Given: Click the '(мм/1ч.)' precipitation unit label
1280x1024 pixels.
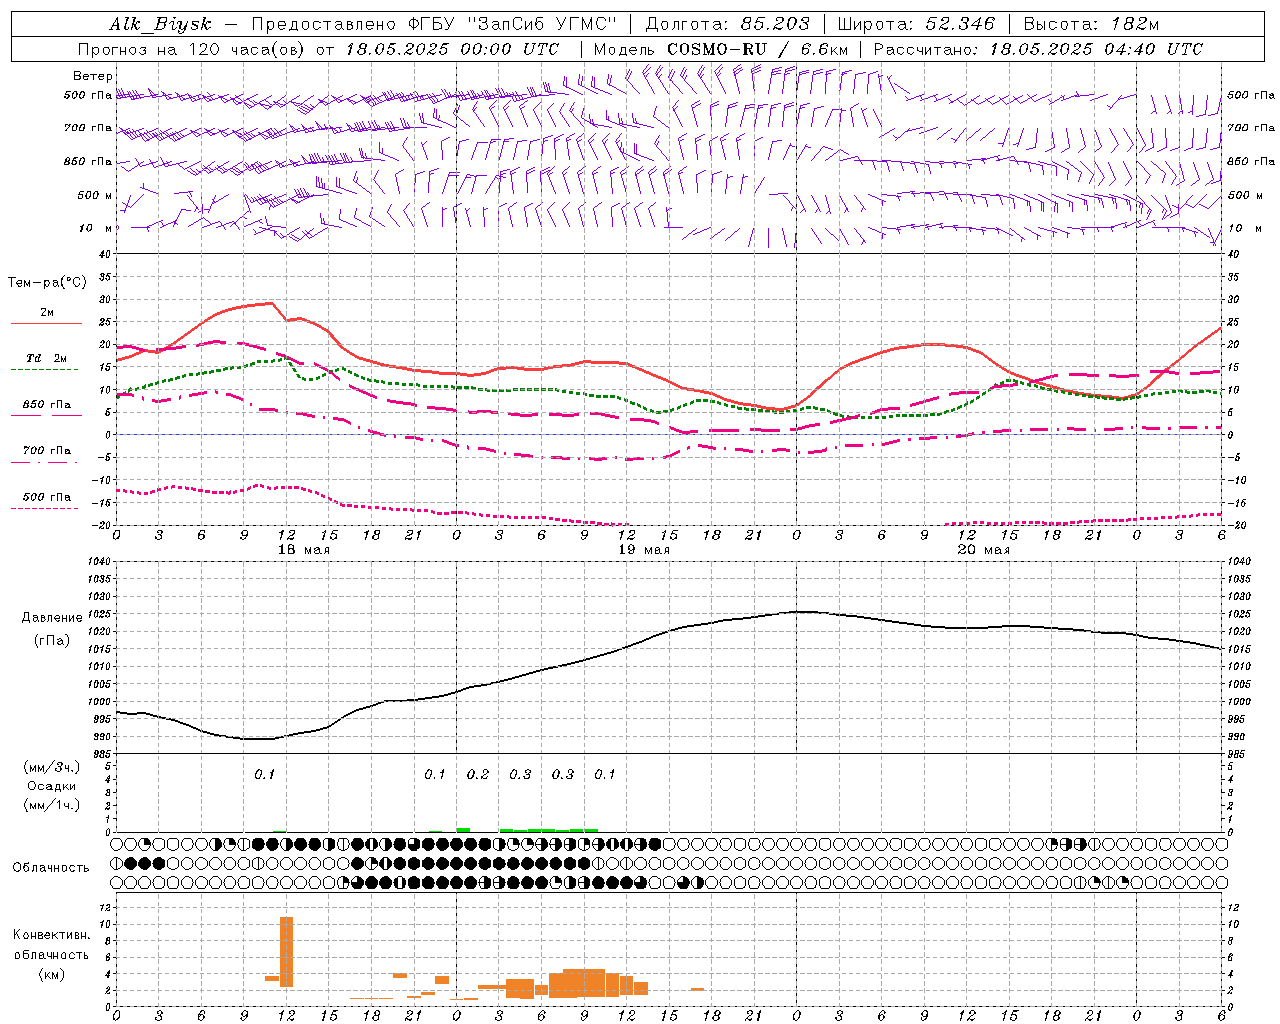Looking at the screenshot, I should click(x=52, y=805).
